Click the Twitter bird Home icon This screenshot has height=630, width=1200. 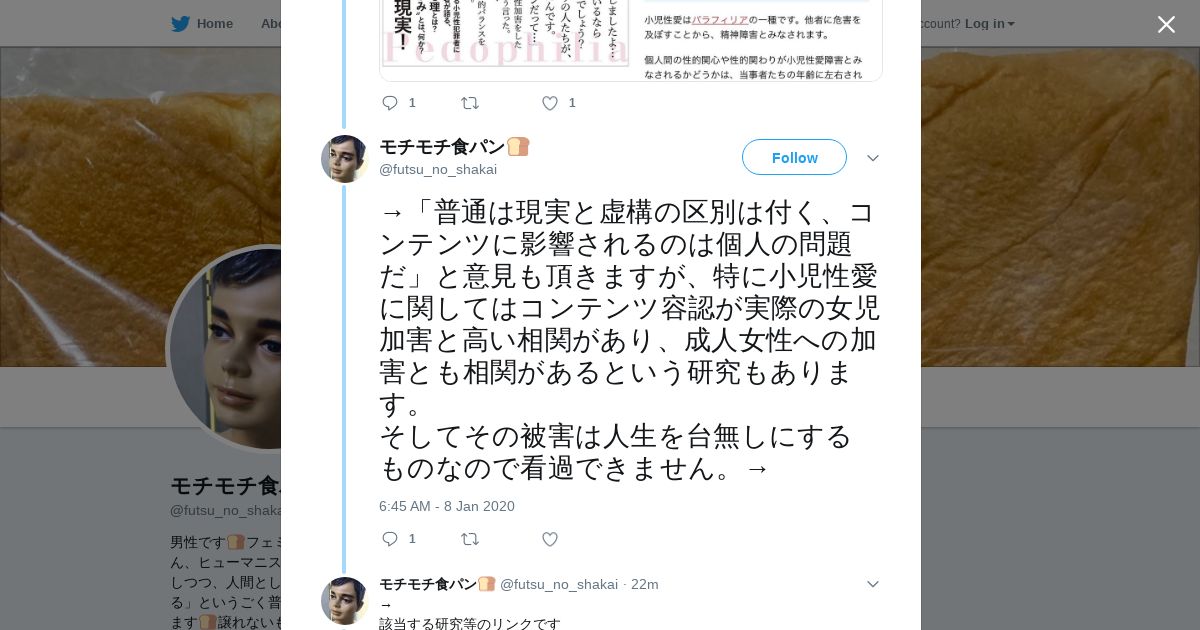180,24
